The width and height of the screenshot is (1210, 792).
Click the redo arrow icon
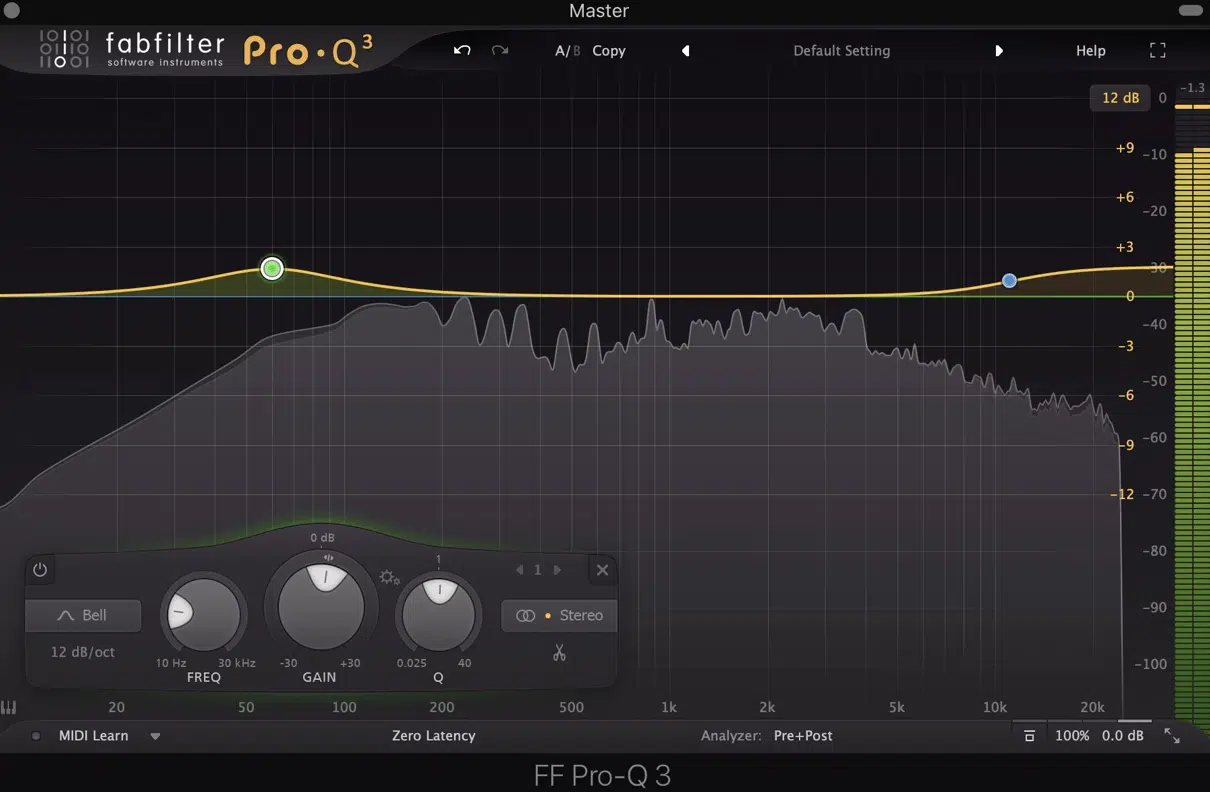coord(500,50)
